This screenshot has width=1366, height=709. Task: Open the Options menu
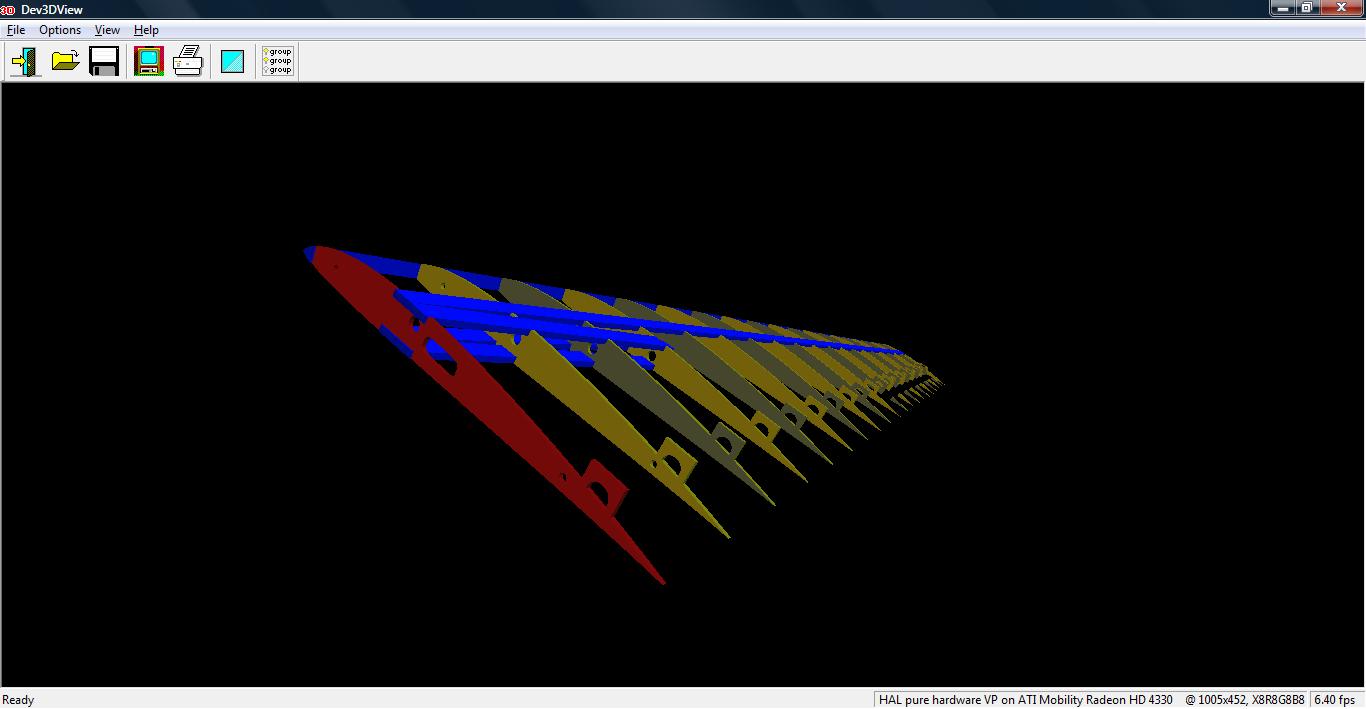(60, 30)
